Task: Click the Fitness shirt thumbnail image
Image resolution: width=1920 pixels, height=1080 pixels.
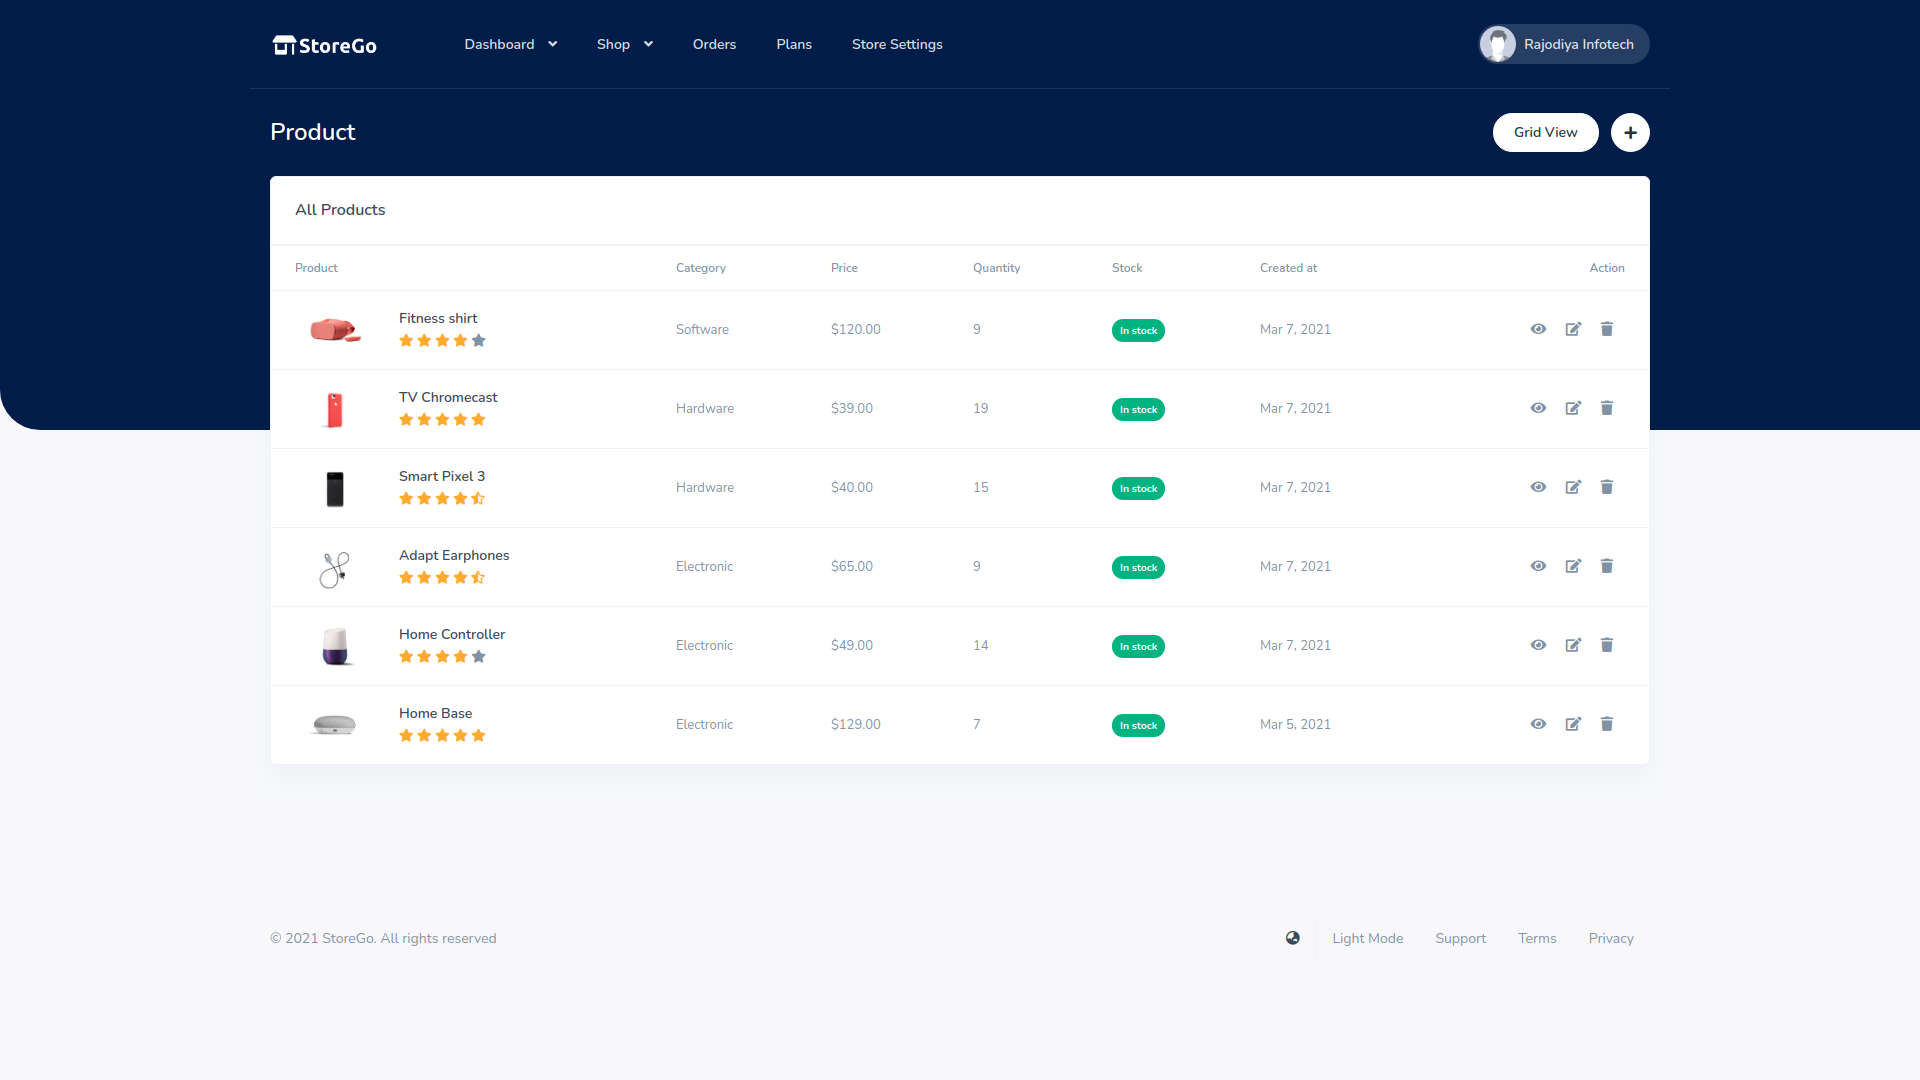Action: point(335,330)
